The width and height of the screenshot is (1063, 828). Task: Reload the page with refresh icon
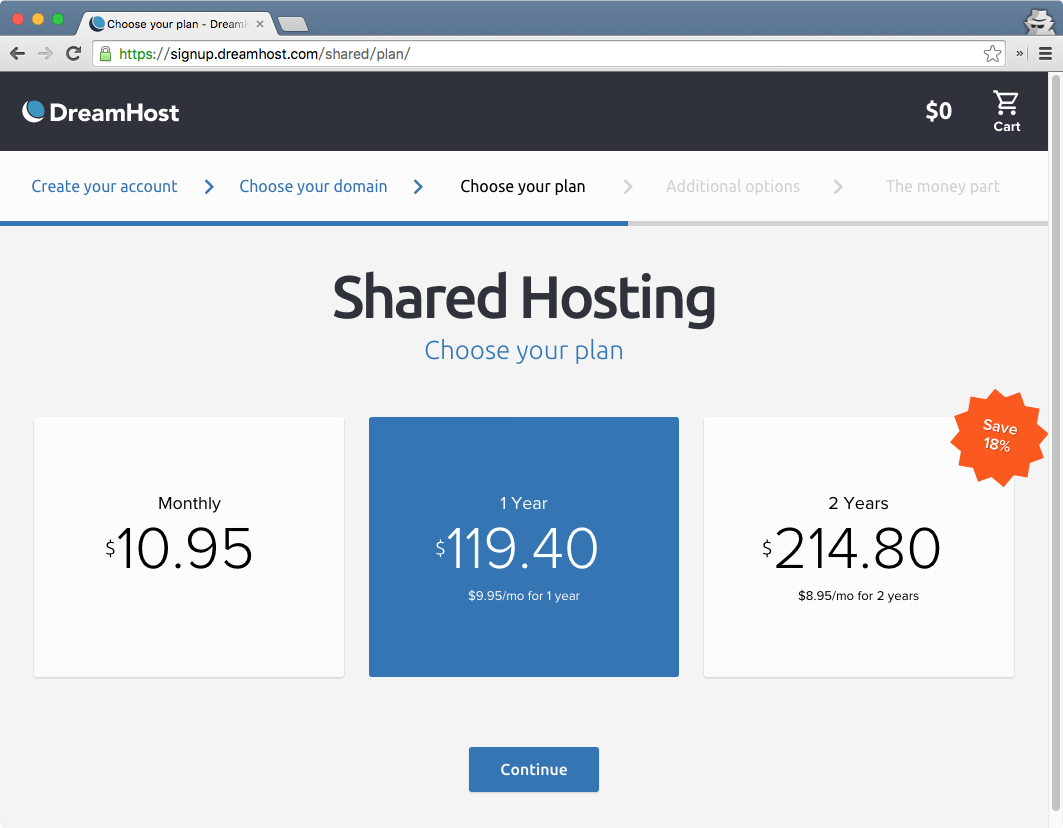(x=73, y=54)
